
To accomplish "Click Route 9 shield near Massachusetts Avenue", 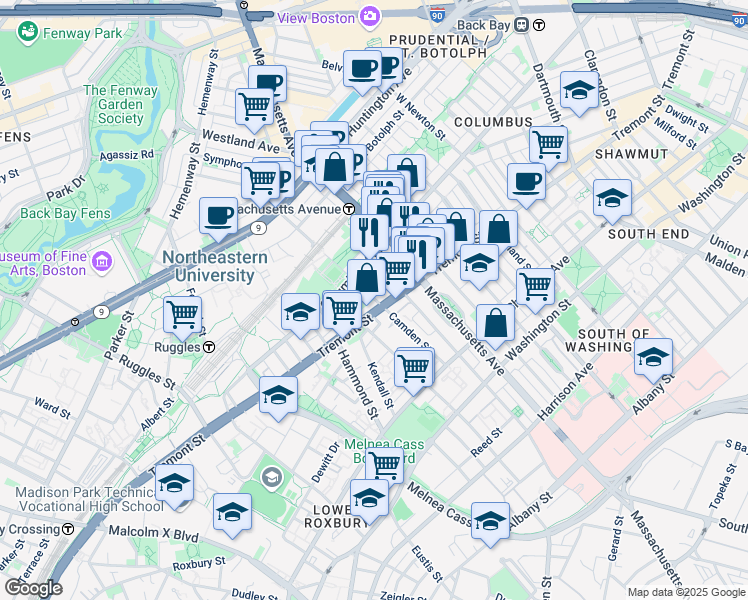I will (258, 228).
